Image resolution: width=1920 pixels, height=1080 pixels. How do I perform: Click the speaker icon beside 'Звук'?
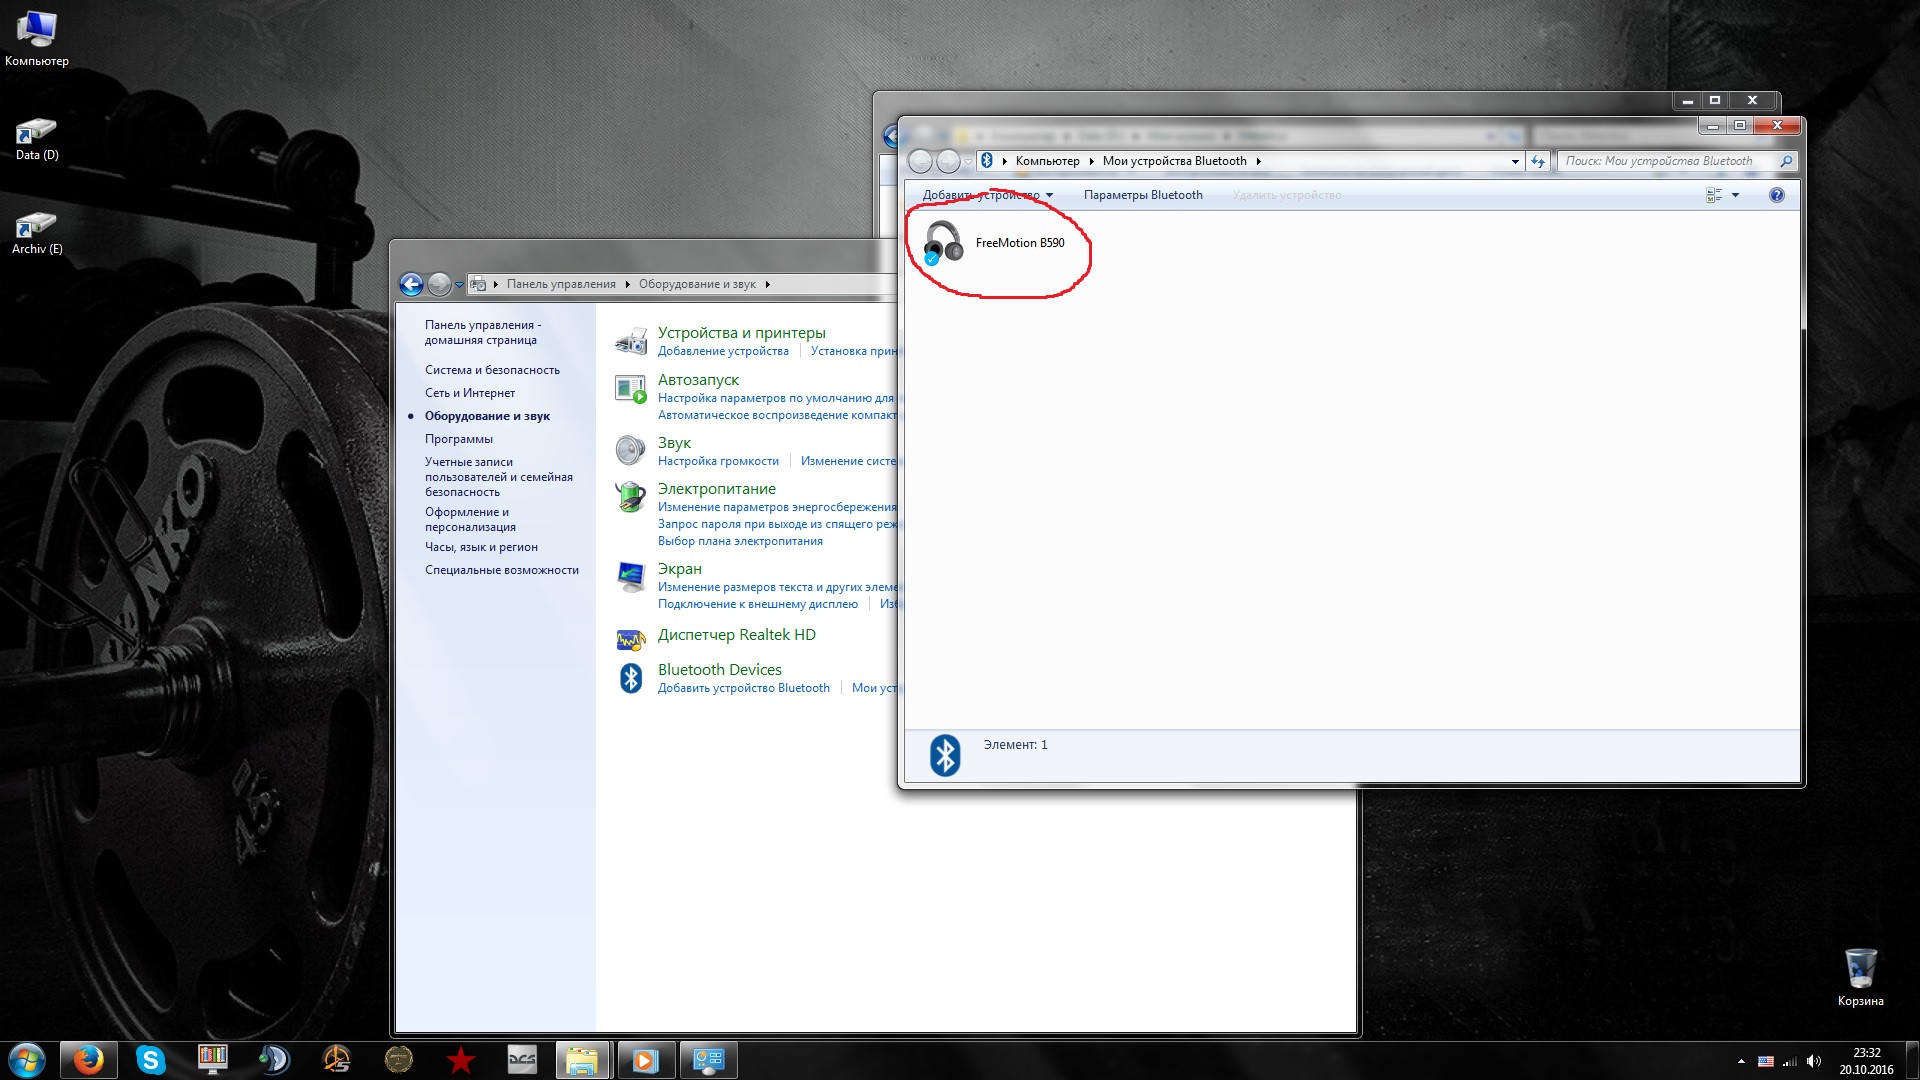(x=631, y=450)
